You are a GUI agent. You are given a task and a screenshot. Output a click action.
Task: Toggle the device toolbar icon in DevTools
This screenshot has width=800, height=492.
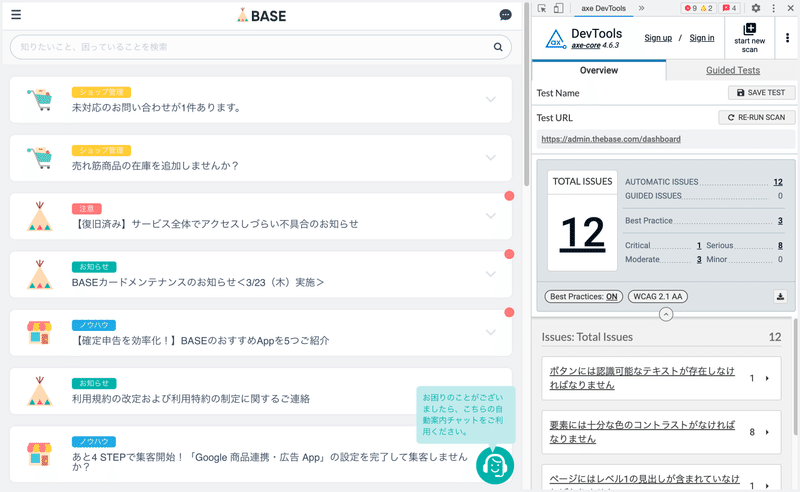point(559,8)
